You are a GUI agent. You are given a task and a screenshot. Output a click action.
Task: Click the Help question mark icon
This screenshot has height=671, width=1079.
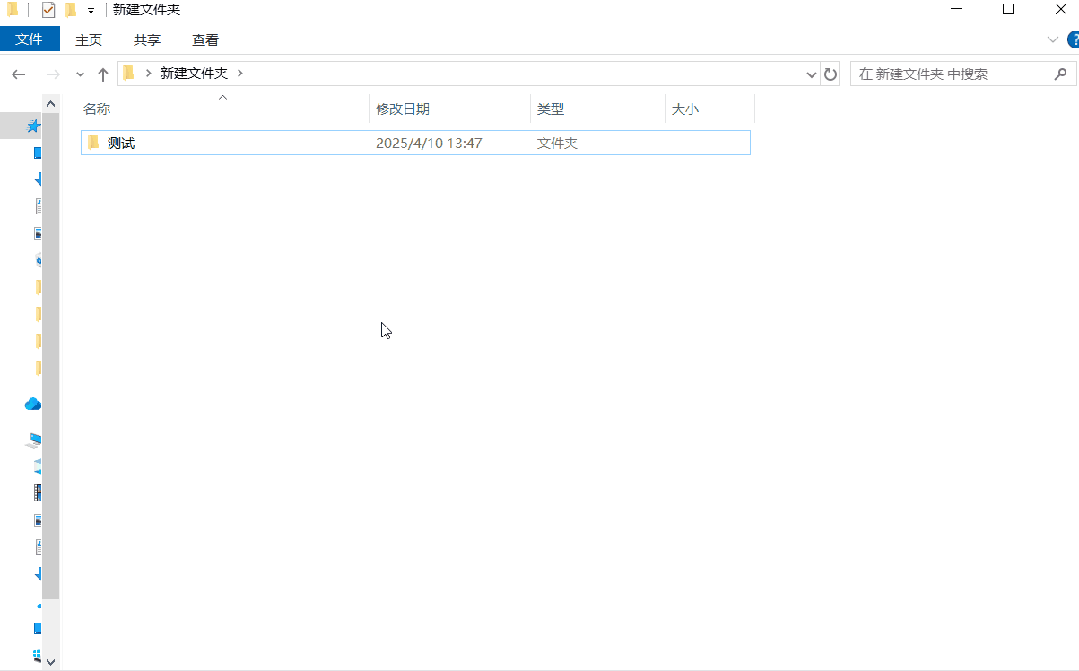(1073, 40)
